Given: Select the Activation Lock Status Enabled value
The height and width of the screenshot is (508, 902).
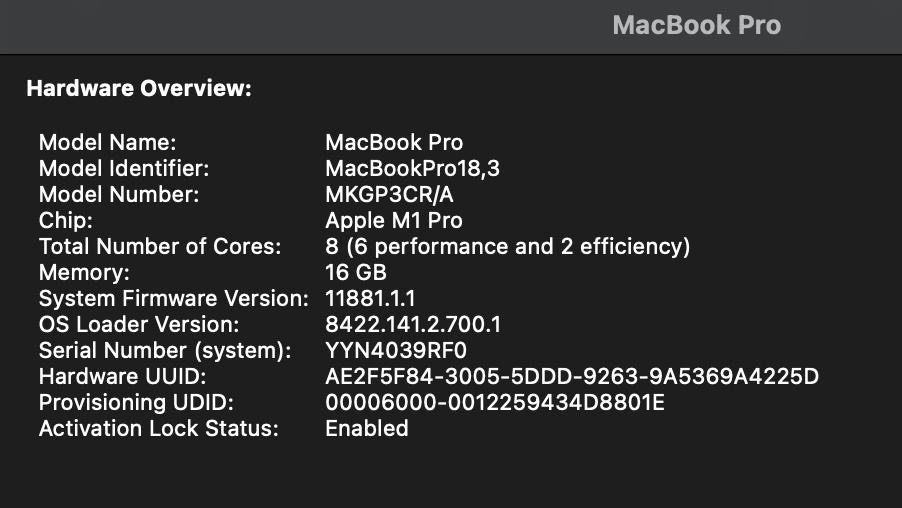Looking at the screenshot, I should coord(367,428).
